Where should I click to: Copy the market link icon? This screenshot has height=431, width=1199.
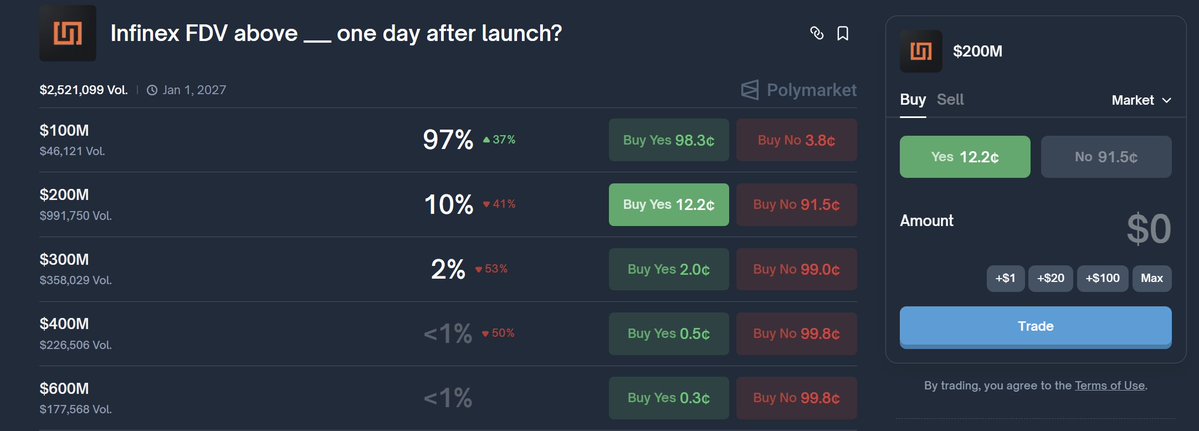[816, 33]
